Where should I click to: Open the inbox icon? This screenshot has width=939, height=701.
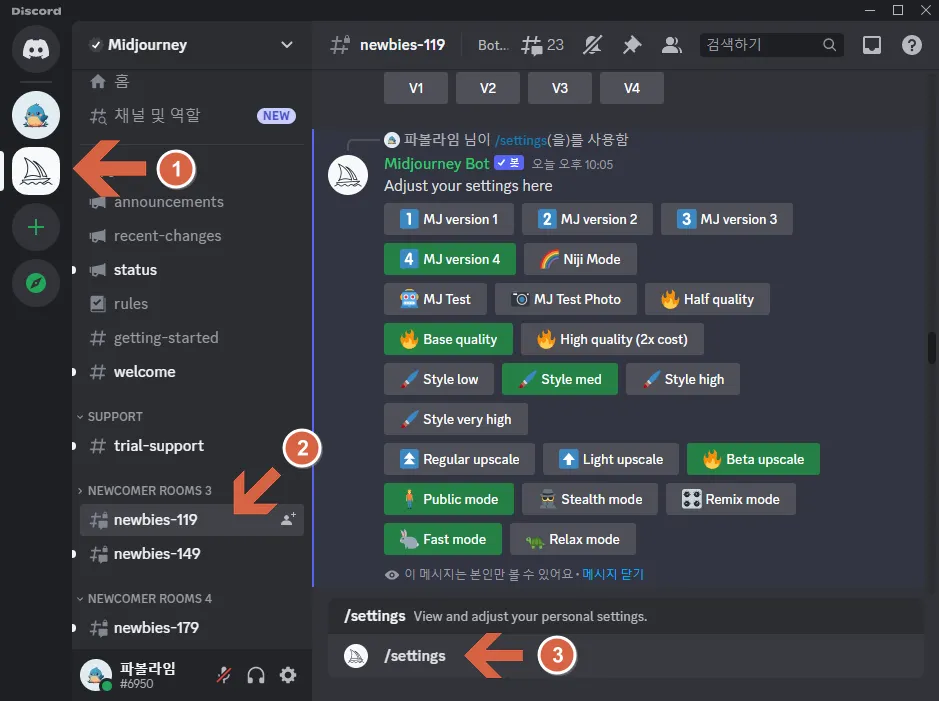click(871, 45)
